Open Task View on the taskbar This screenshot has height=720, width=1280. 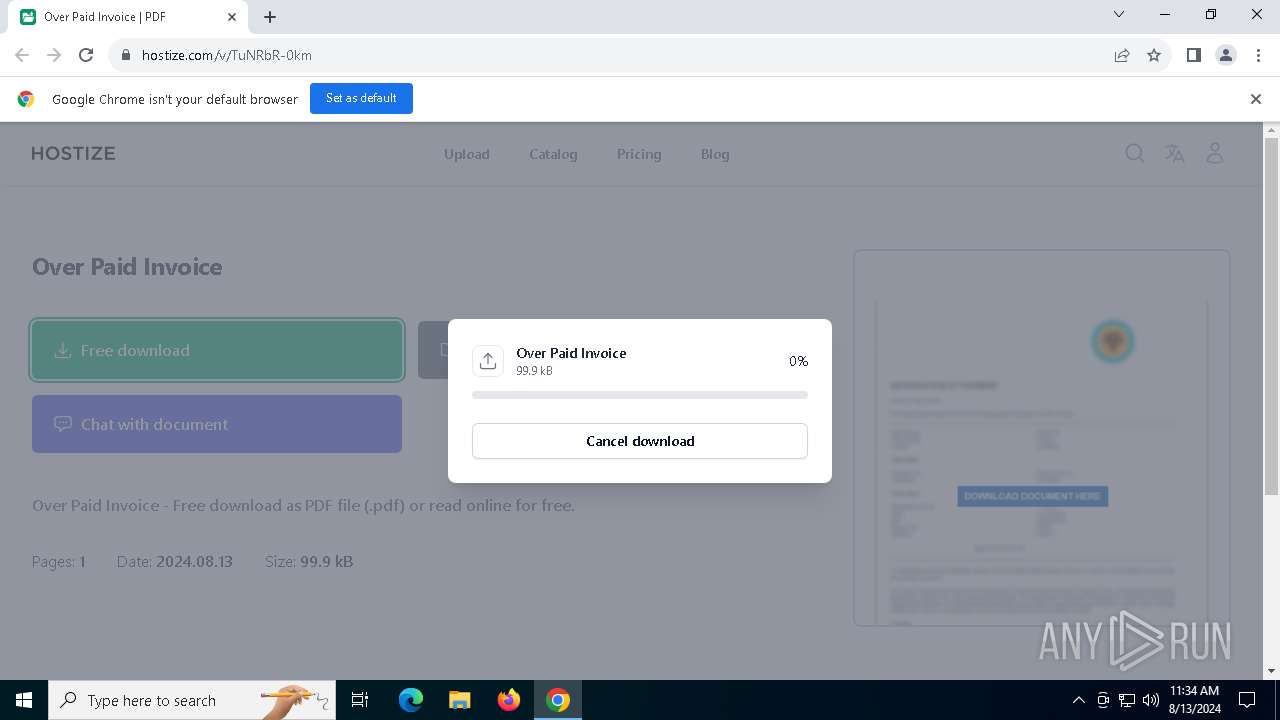click(360, 700)
